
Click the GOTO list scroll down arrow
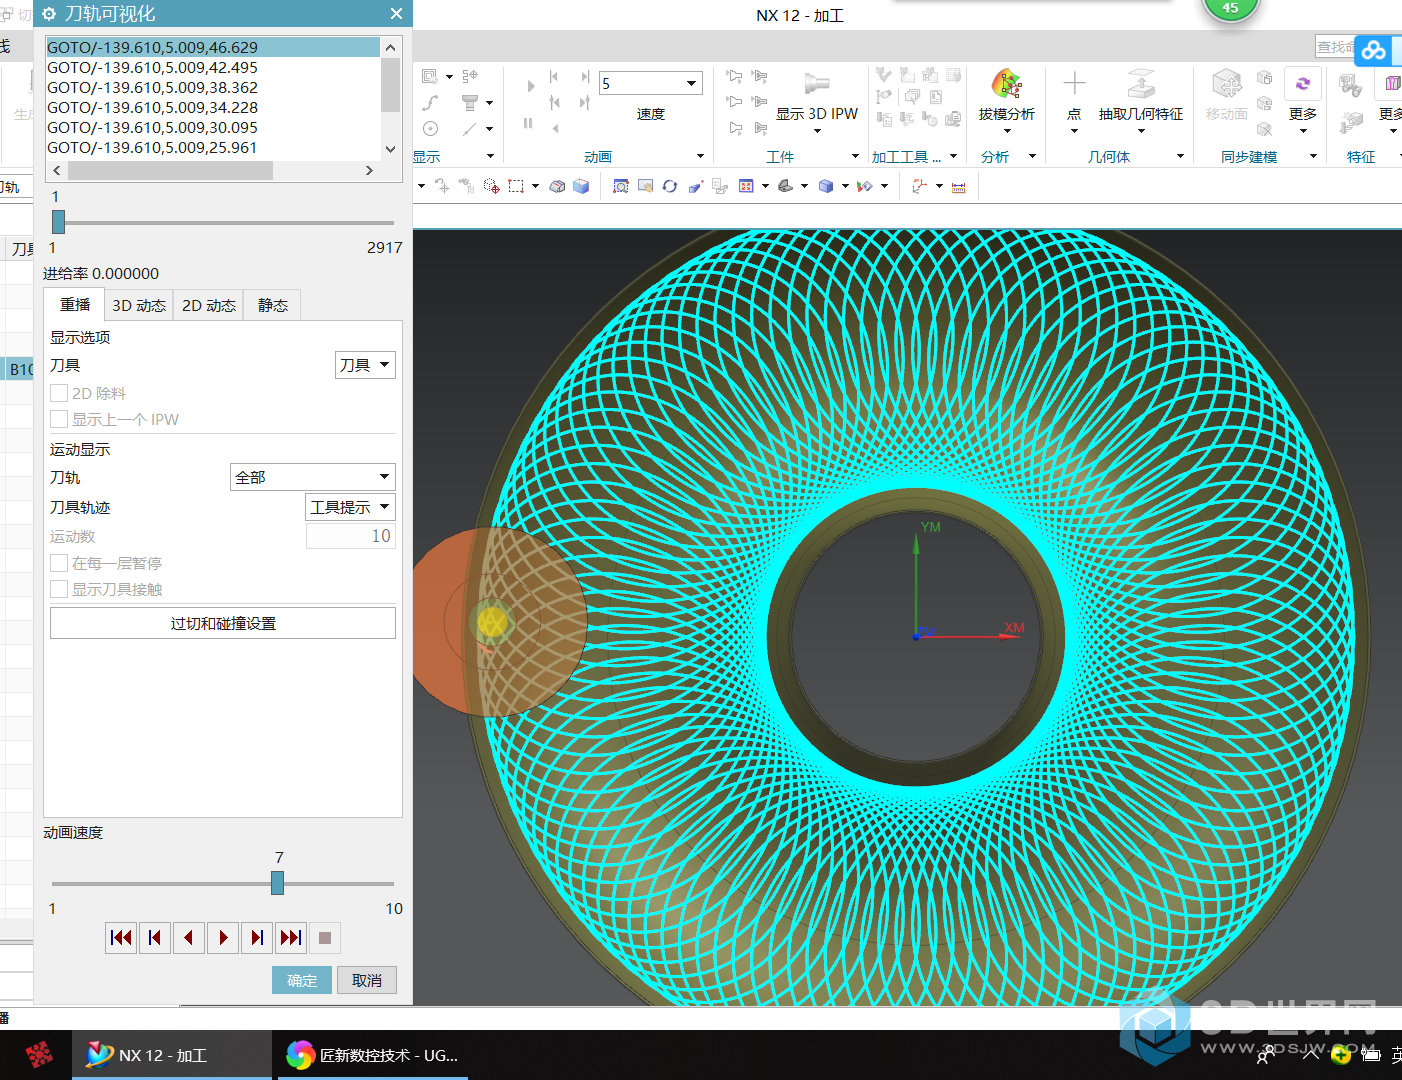[390, 149]
